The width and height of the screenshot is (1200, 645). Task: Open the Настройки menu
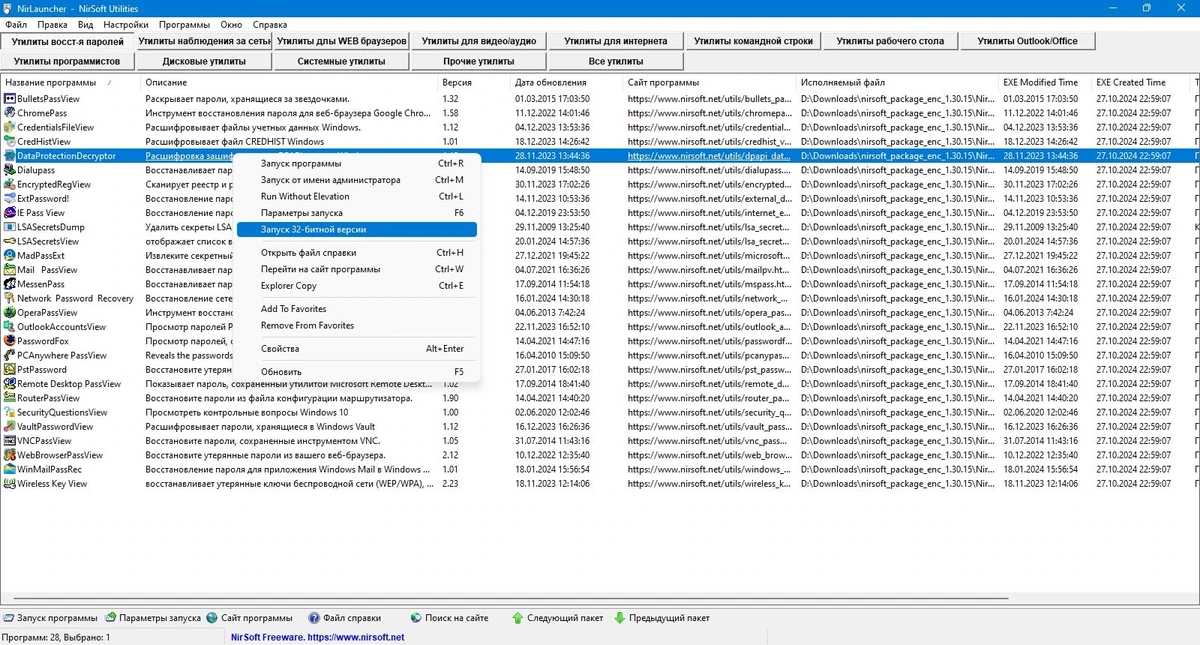tap(125, 24)
